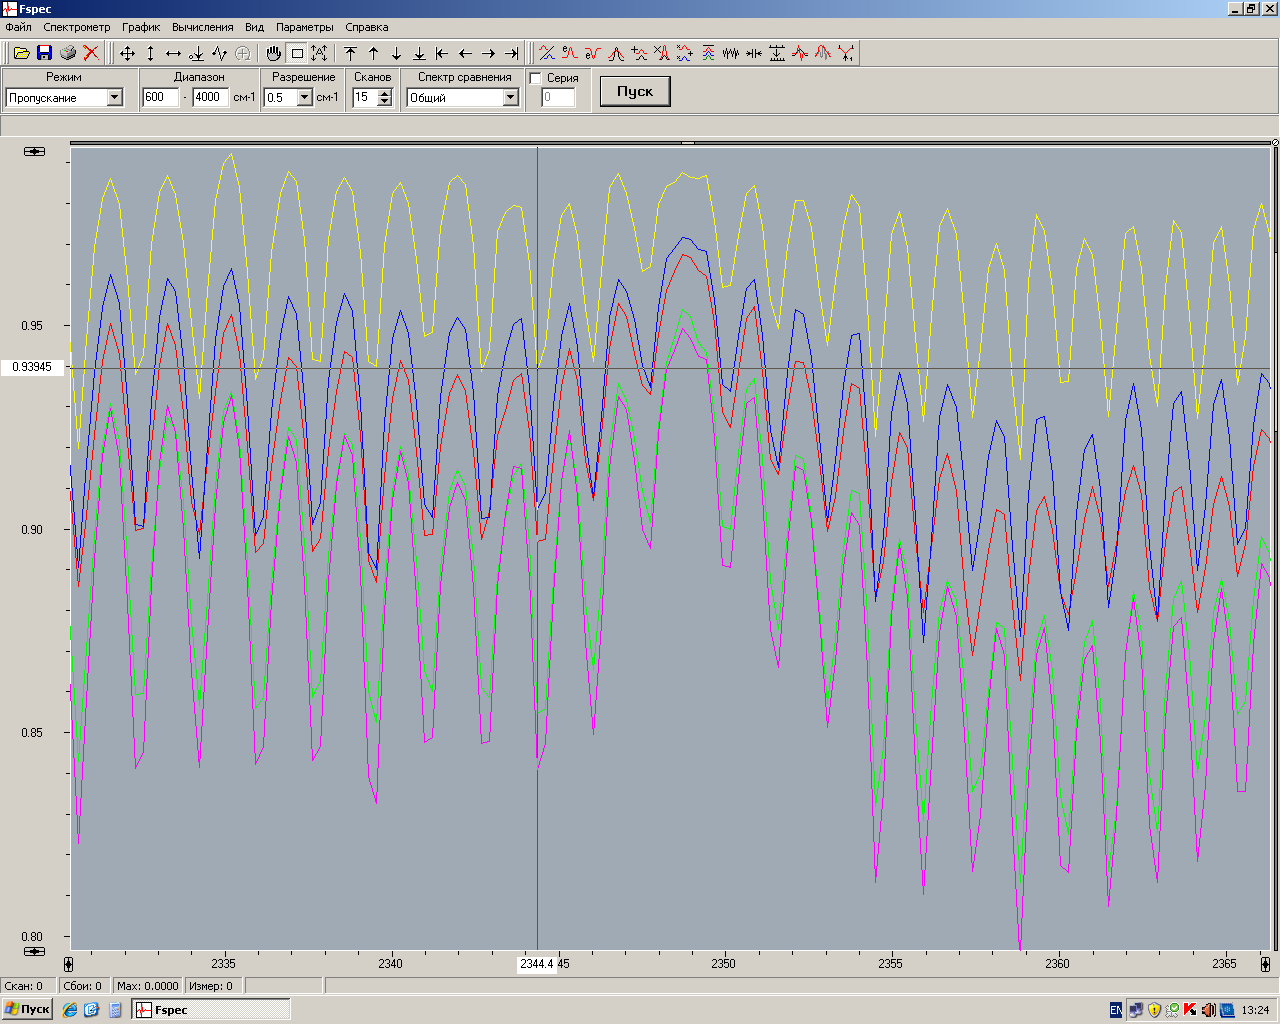Click the left X-axis range handle
1280x1024 pixels.
68,964
